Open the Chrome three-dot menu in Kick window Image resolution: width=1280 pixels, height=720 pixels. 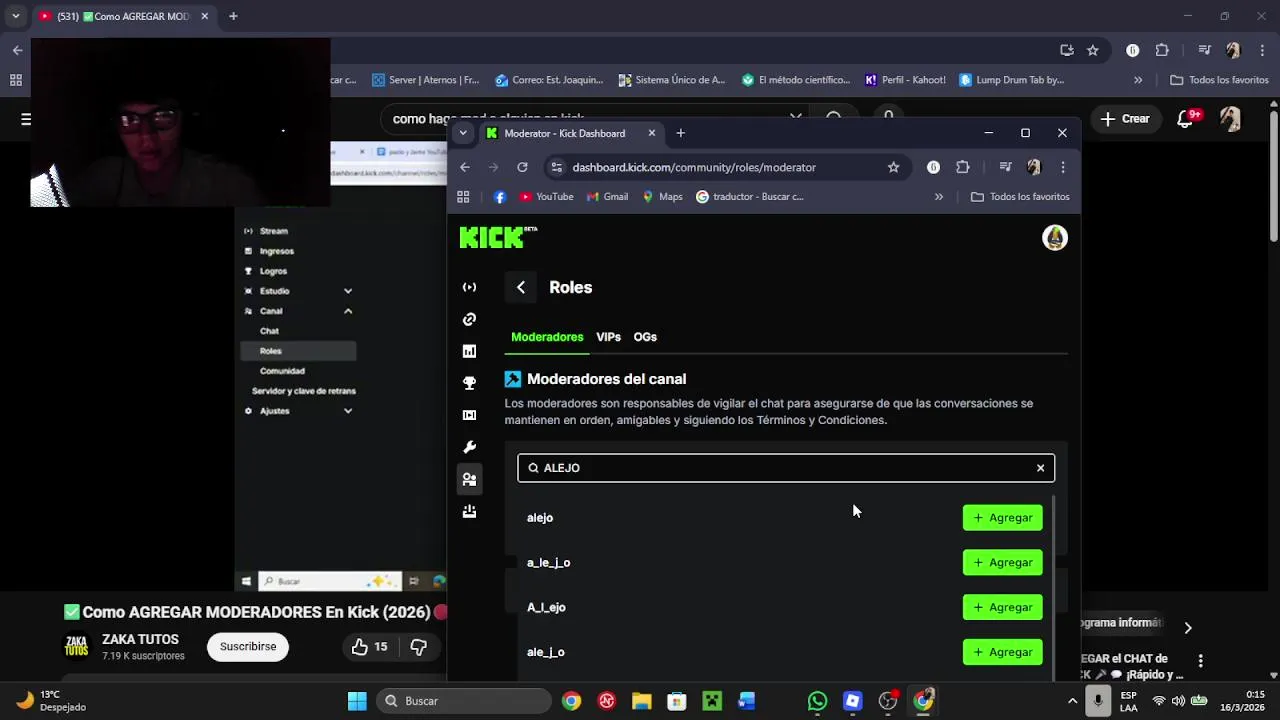pyautogui.click(x=1063, y=167)
